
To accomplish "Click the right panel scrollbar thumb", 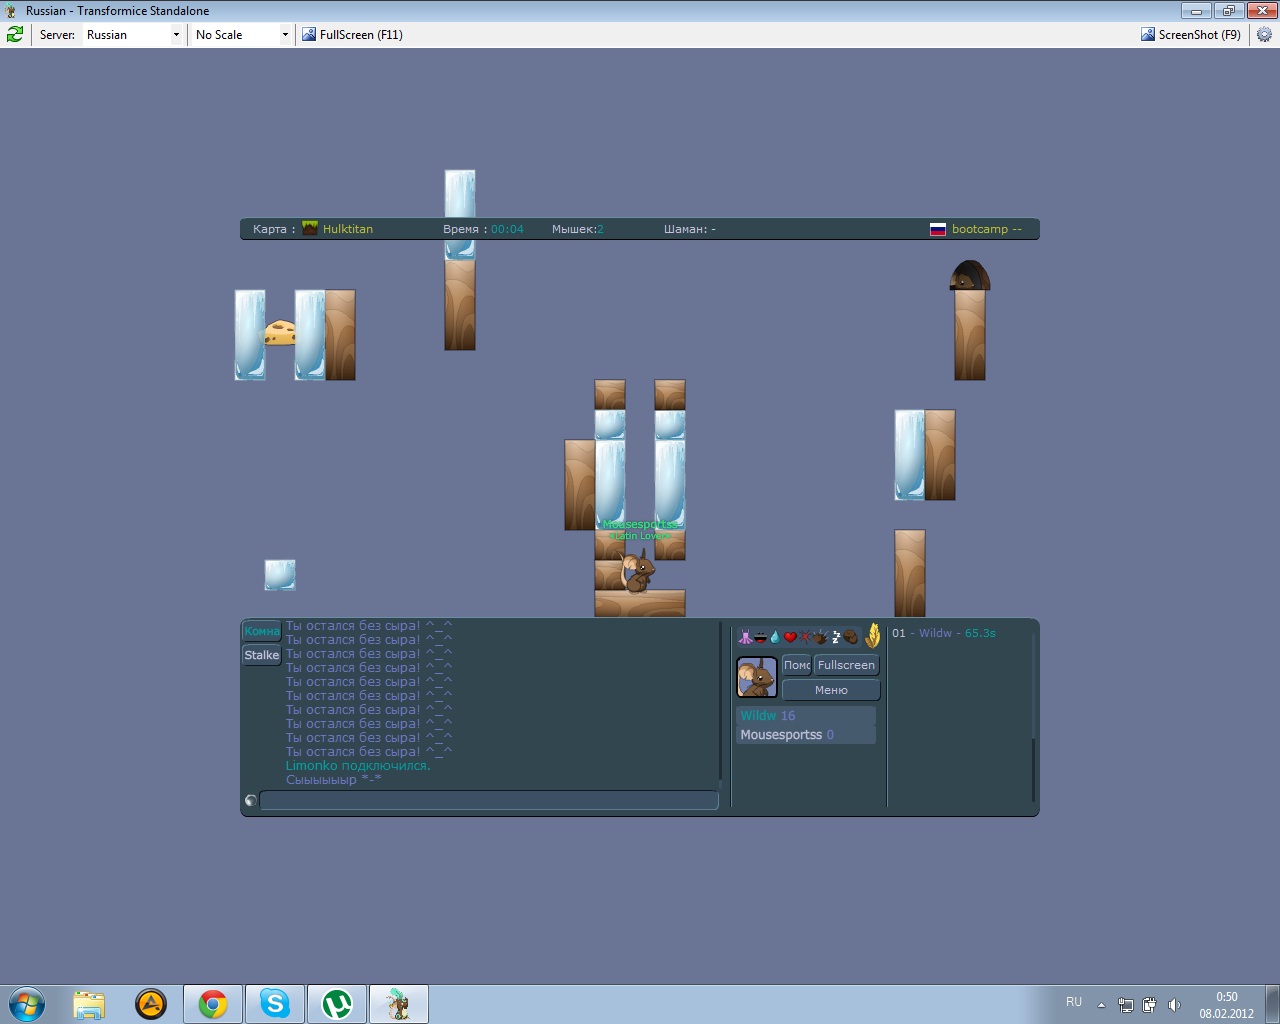I will (x=1033, y=769).
